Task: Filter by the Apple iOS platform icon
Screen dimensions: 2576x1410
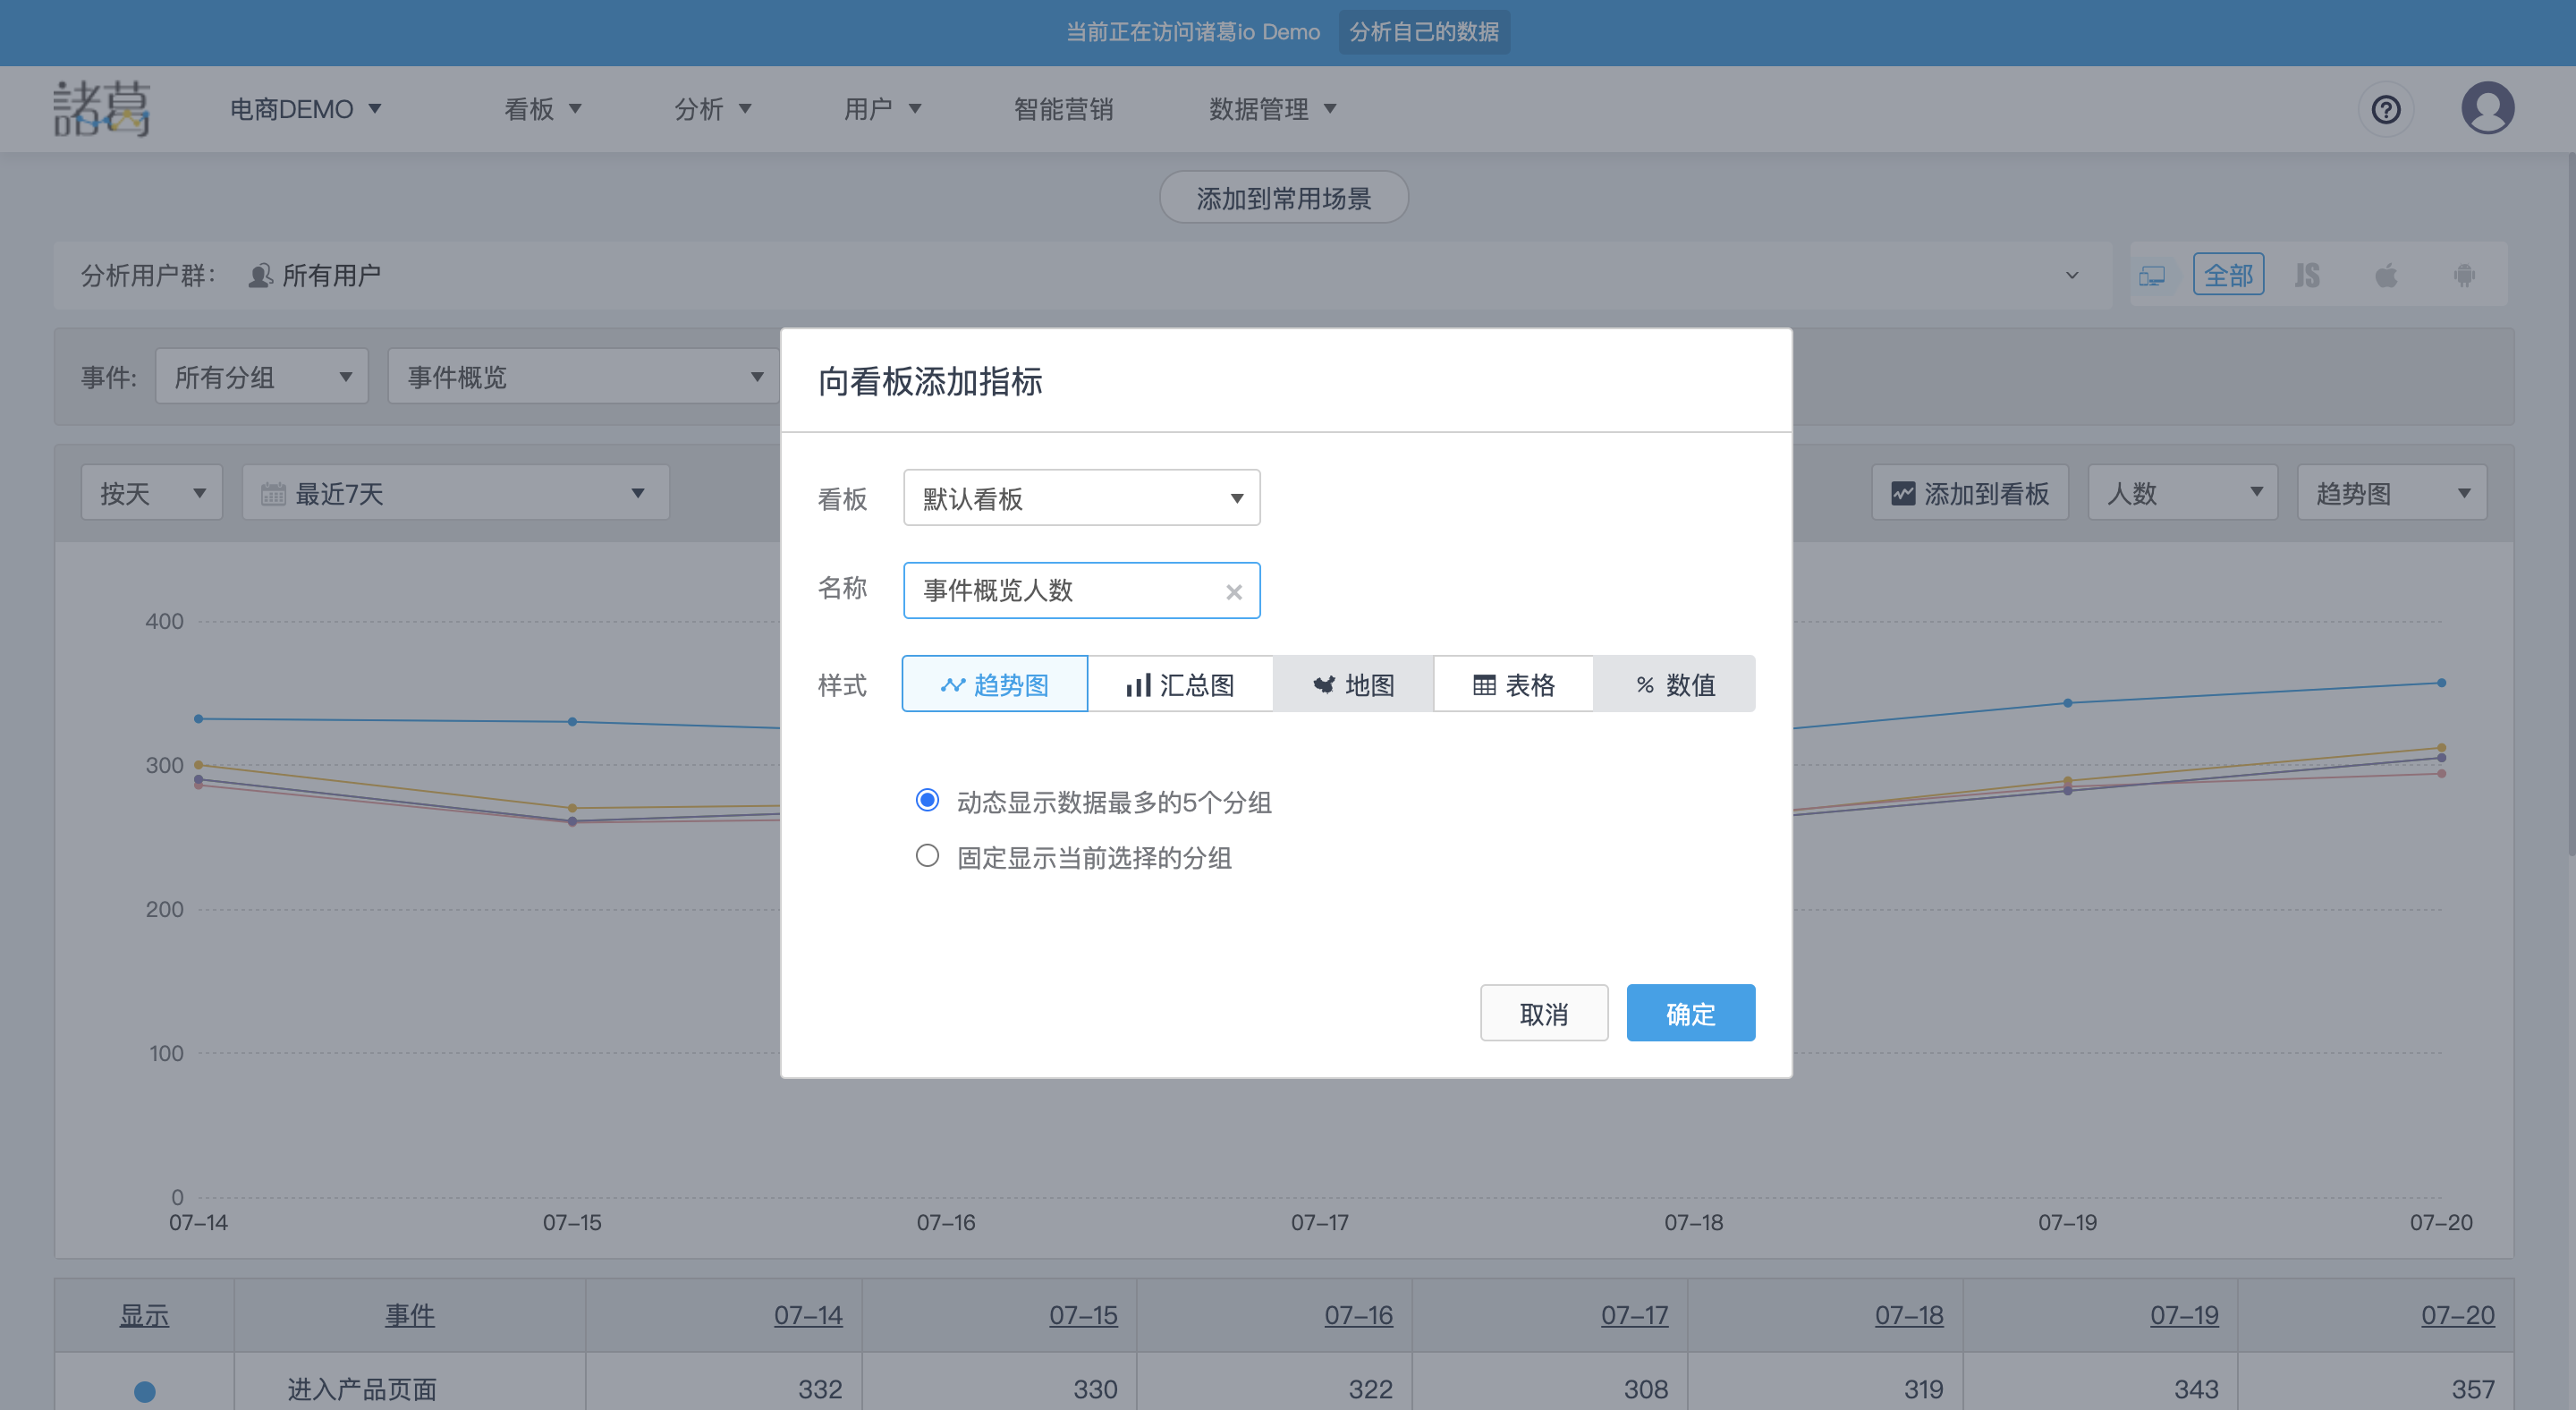Action: click(2386, 275)
